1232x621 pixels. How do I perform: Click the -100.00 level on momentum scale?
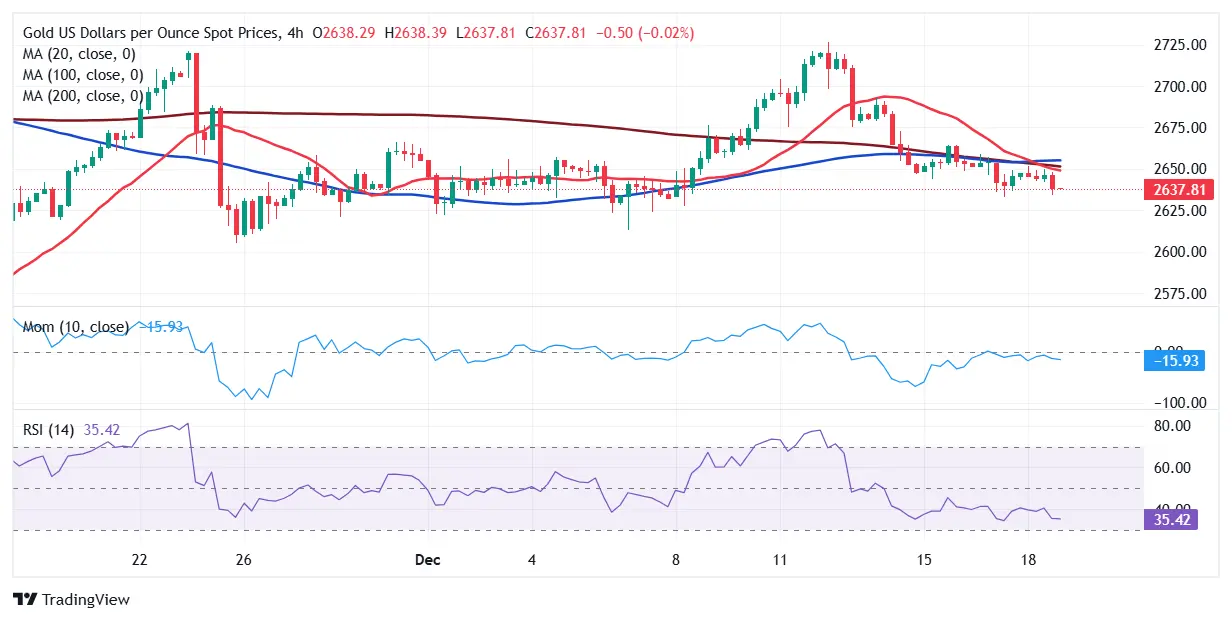click(1168, 403)
